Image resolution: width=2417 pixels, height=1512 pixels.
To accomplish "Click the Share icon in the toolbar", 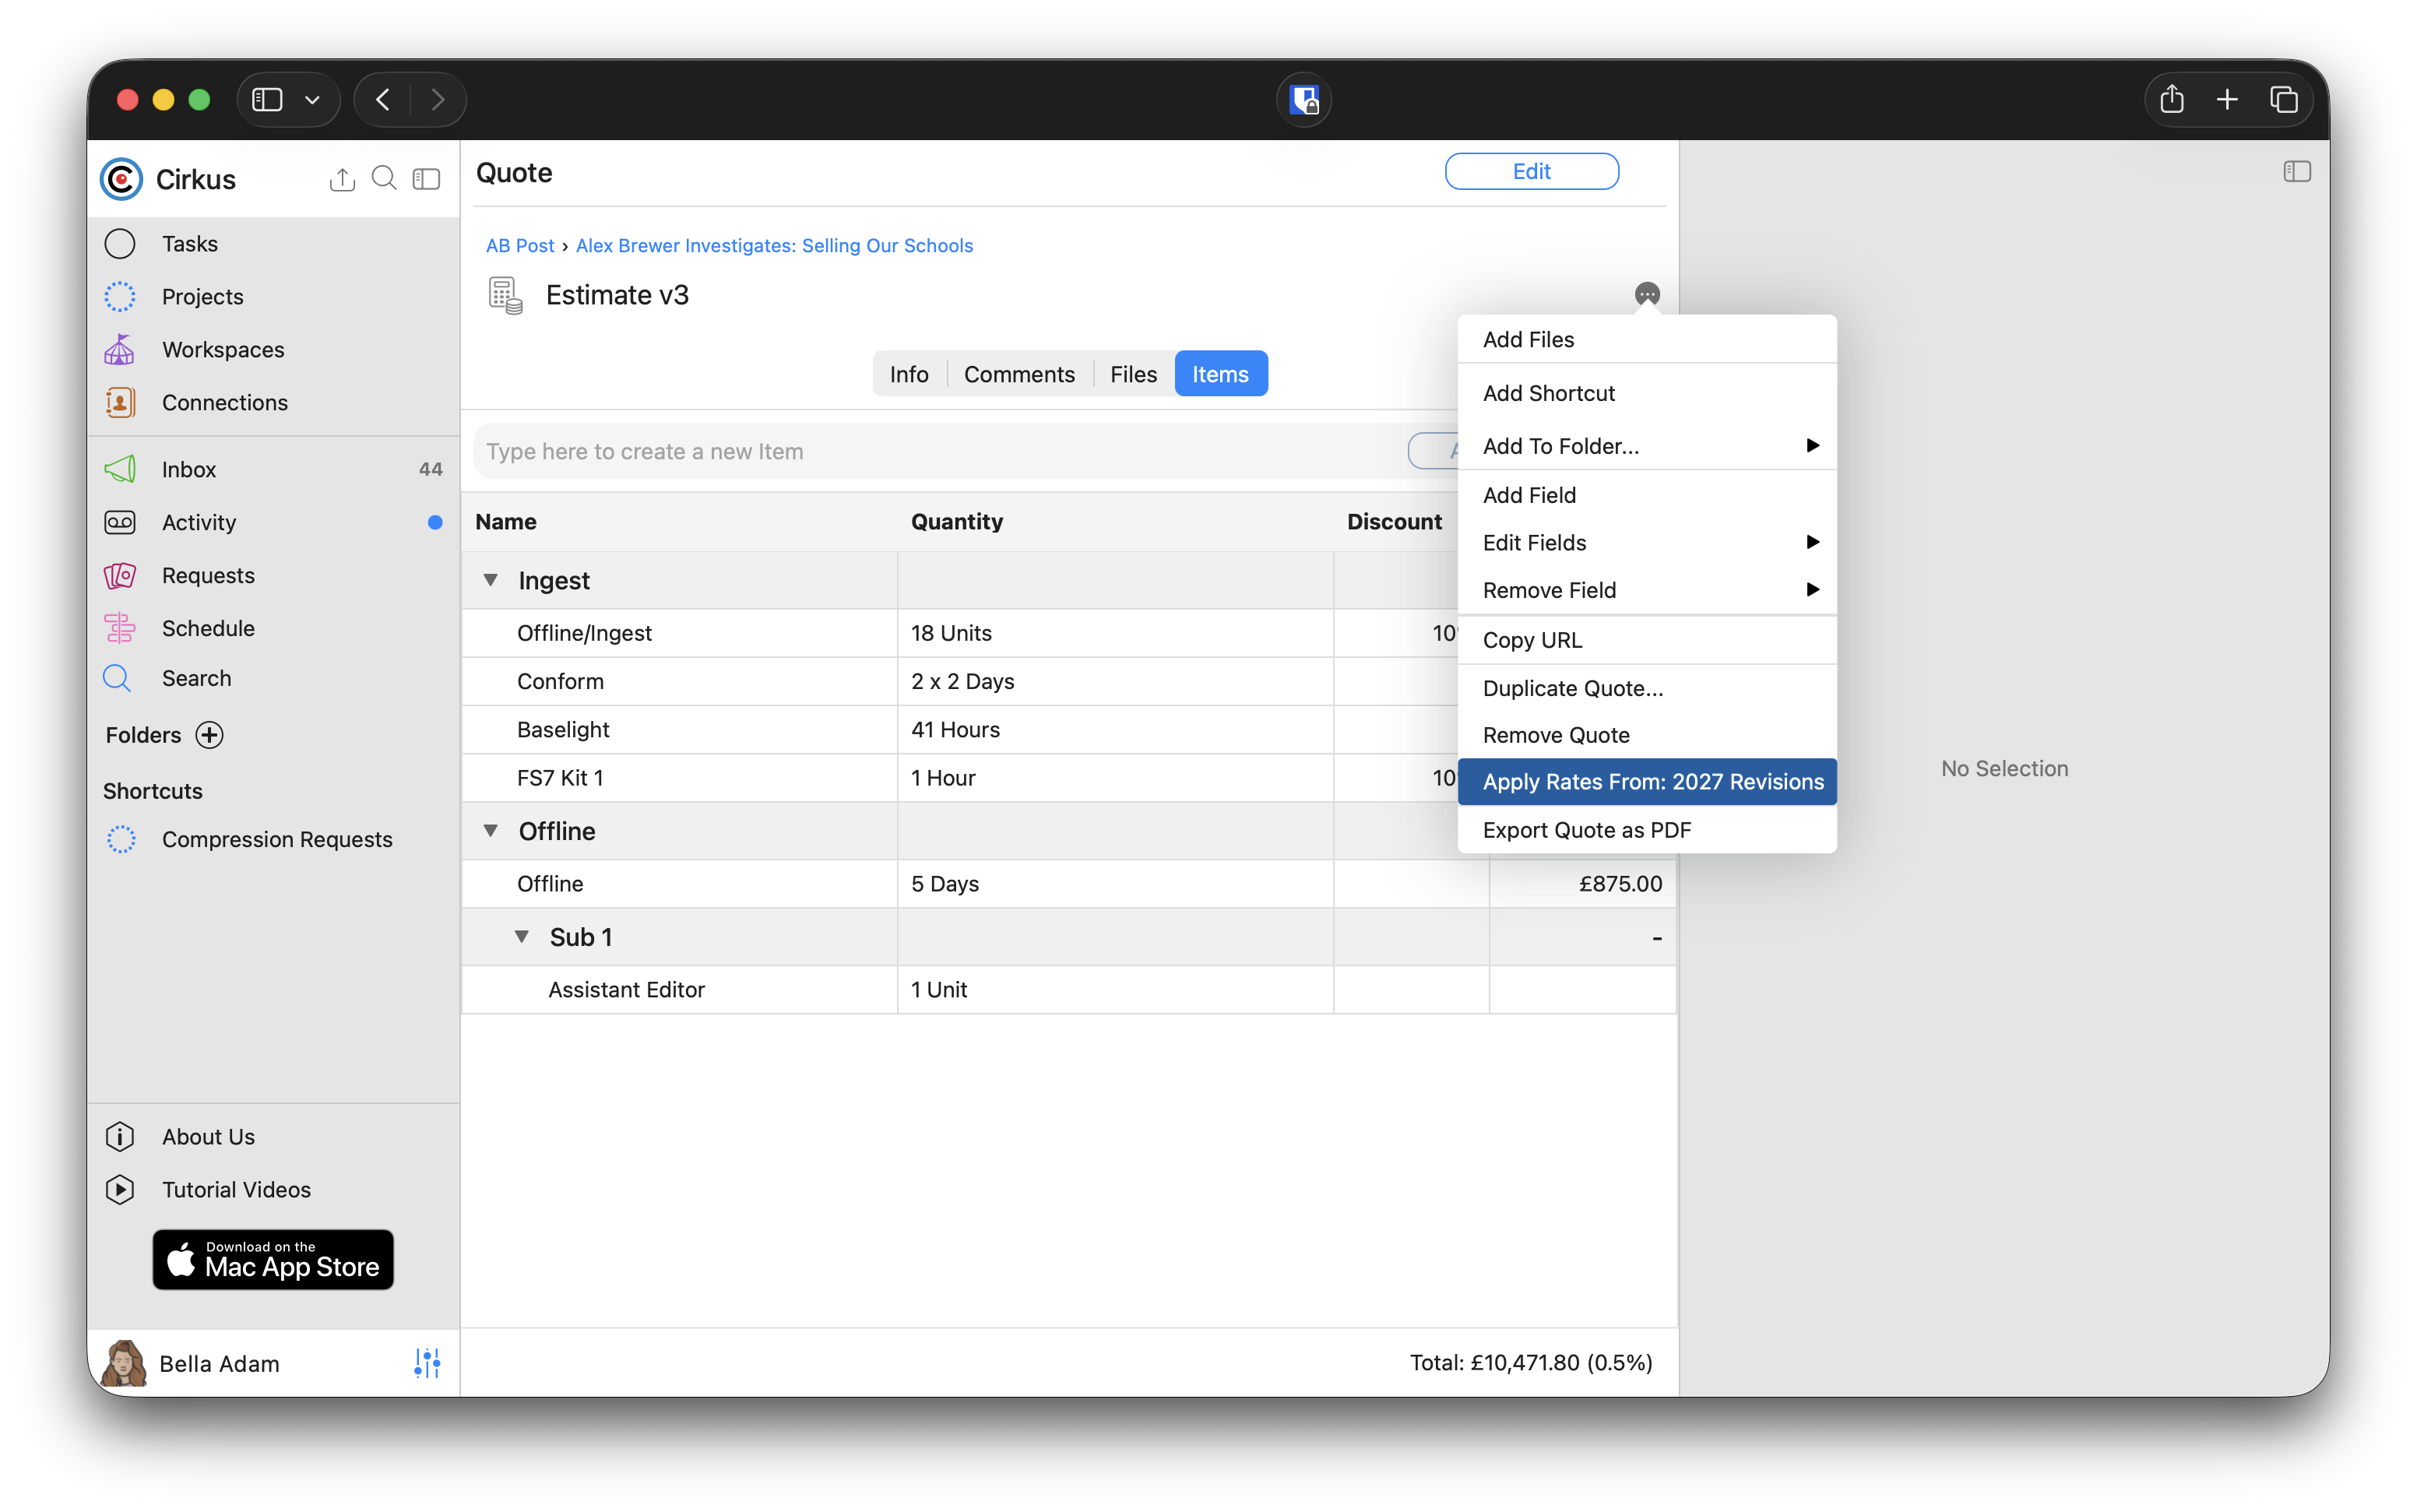I will (x=2172, y=99).
